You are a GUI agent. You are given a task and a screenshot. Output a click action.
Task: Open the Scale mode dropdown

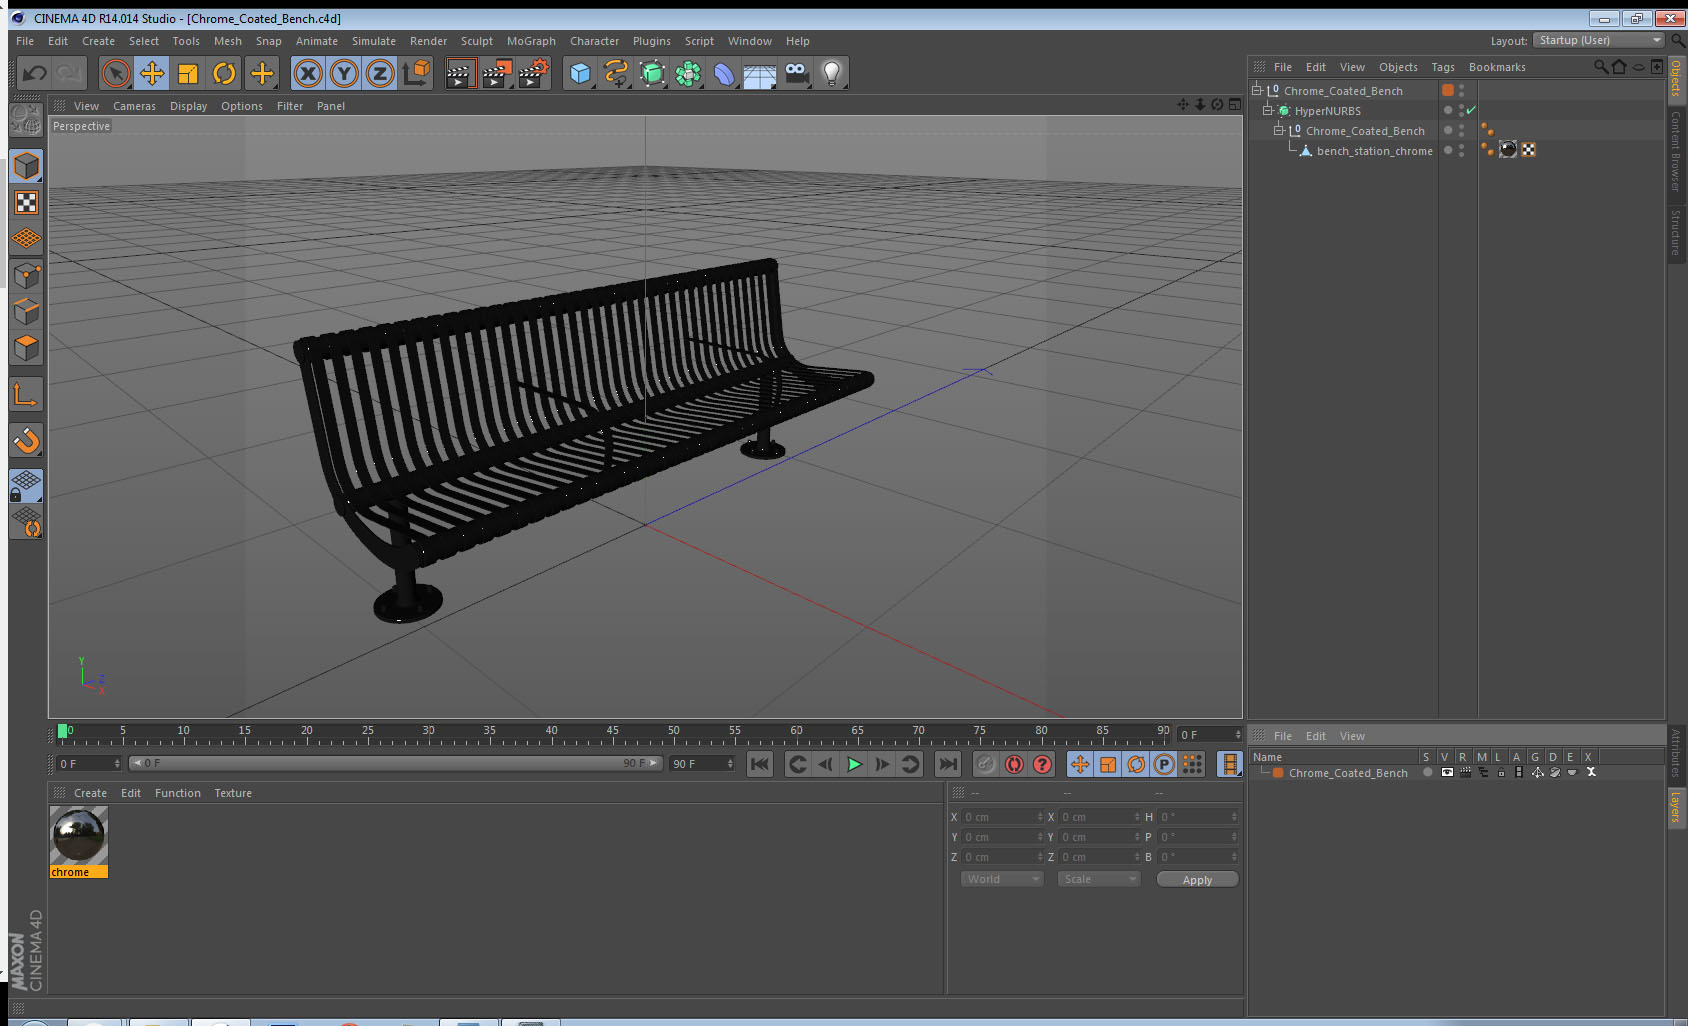tap(1099, 879)
